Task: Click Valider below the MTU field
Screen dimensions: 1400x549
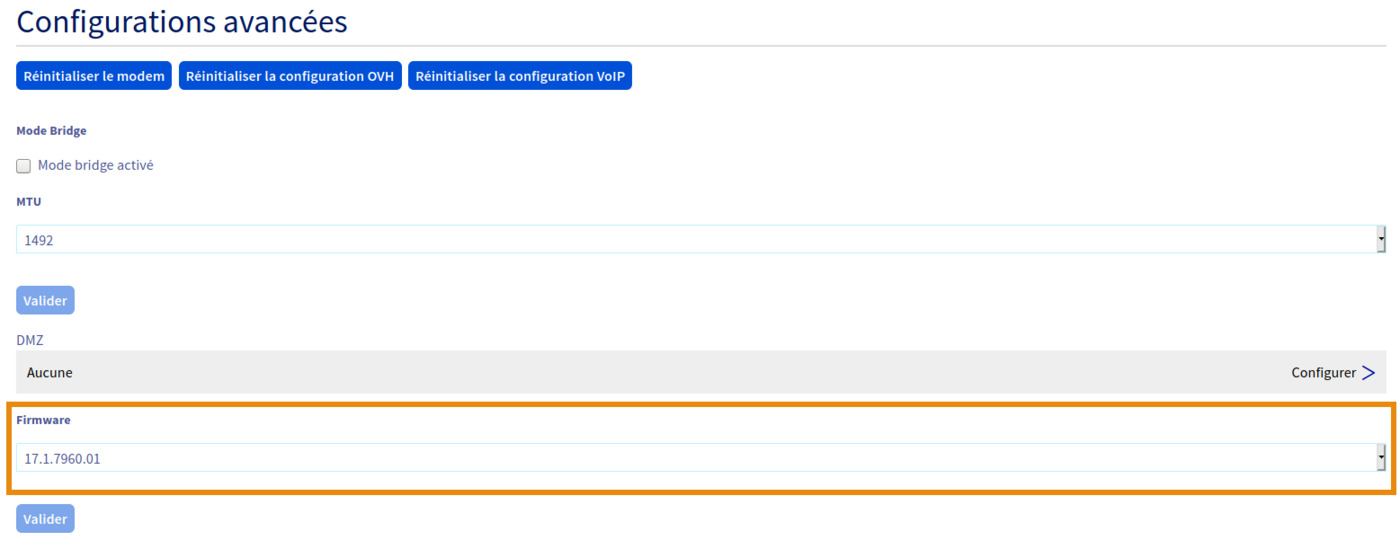Action: click(45, 300)
